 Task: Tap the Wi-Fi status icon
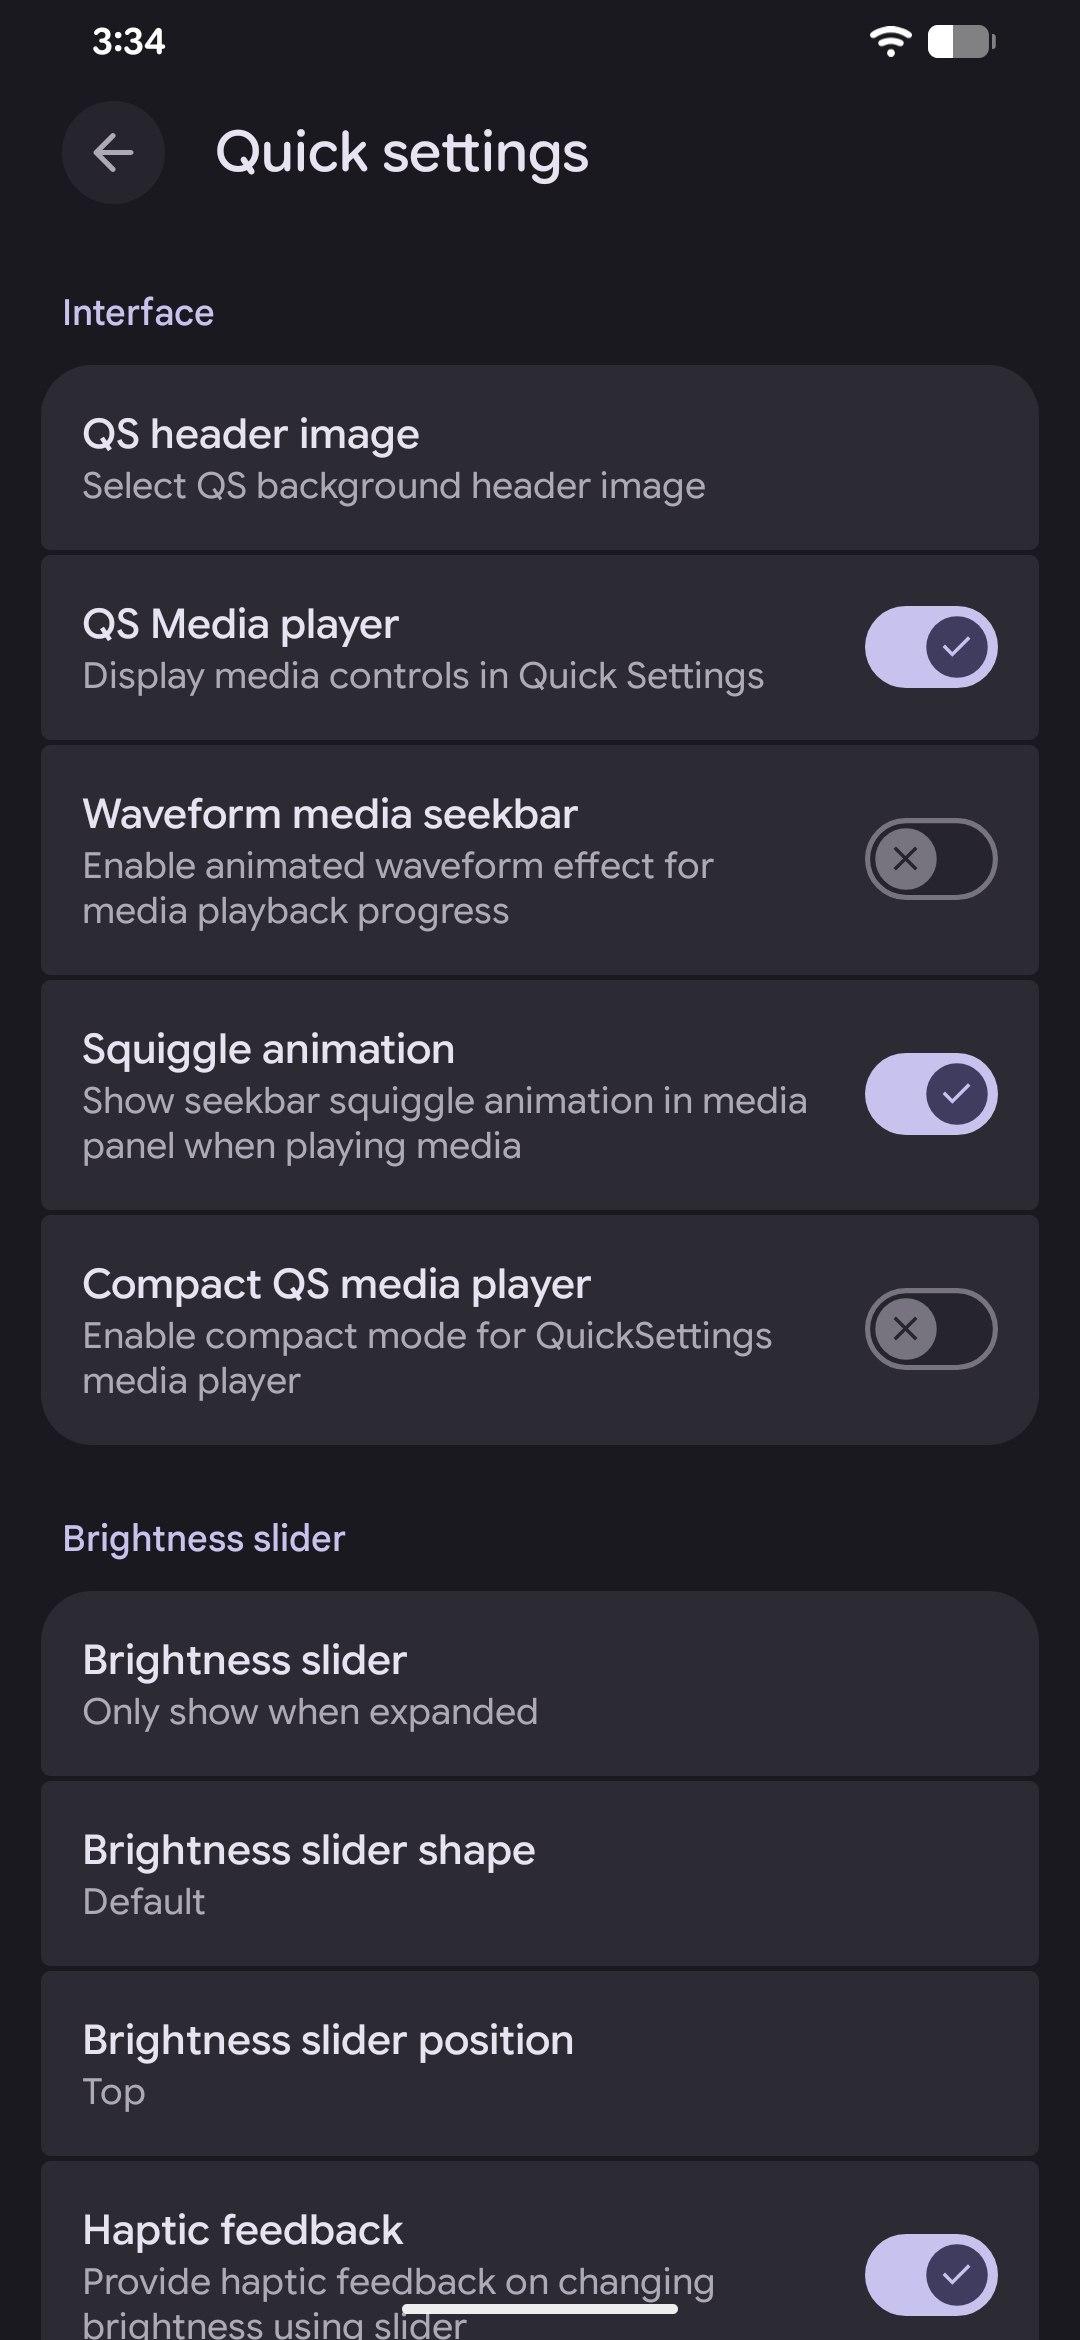[x=890, y=42]
